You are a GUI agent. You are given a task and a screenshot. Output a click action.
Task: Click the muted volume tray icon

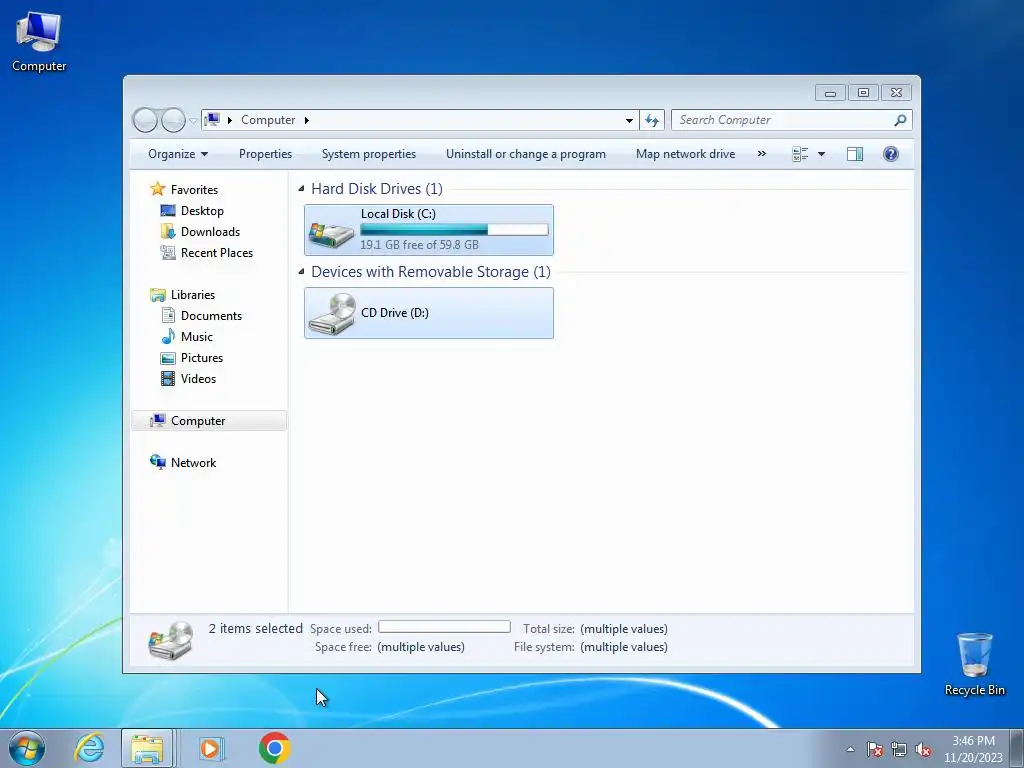pyautogui.click(x=923, y=749)
